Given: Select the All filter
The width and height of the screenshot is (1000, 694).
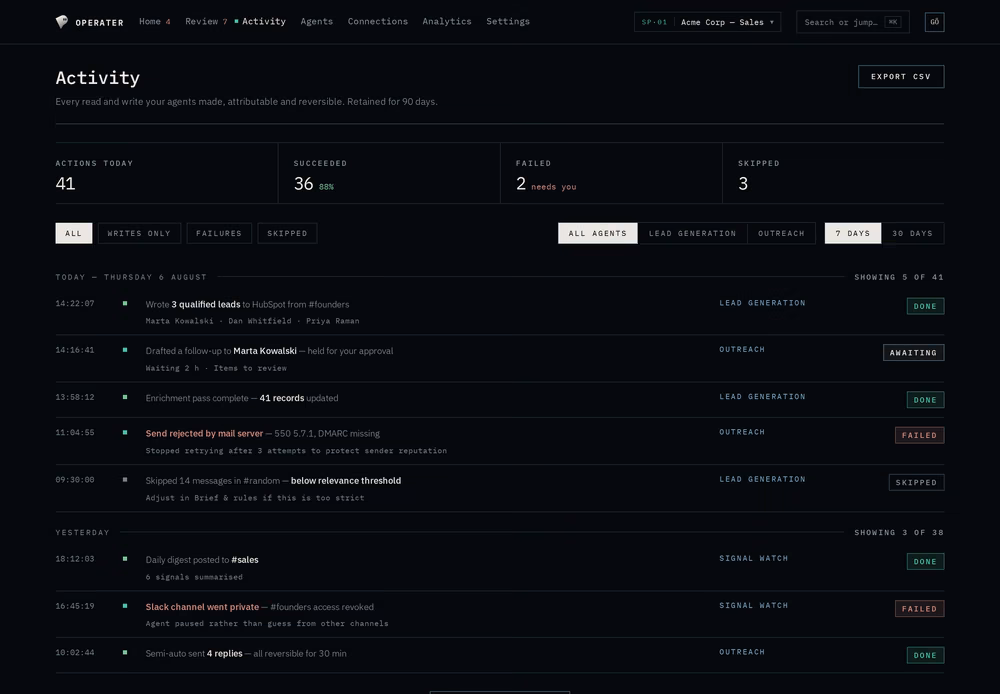Looking at the screenshot, I should click(73, 233).
